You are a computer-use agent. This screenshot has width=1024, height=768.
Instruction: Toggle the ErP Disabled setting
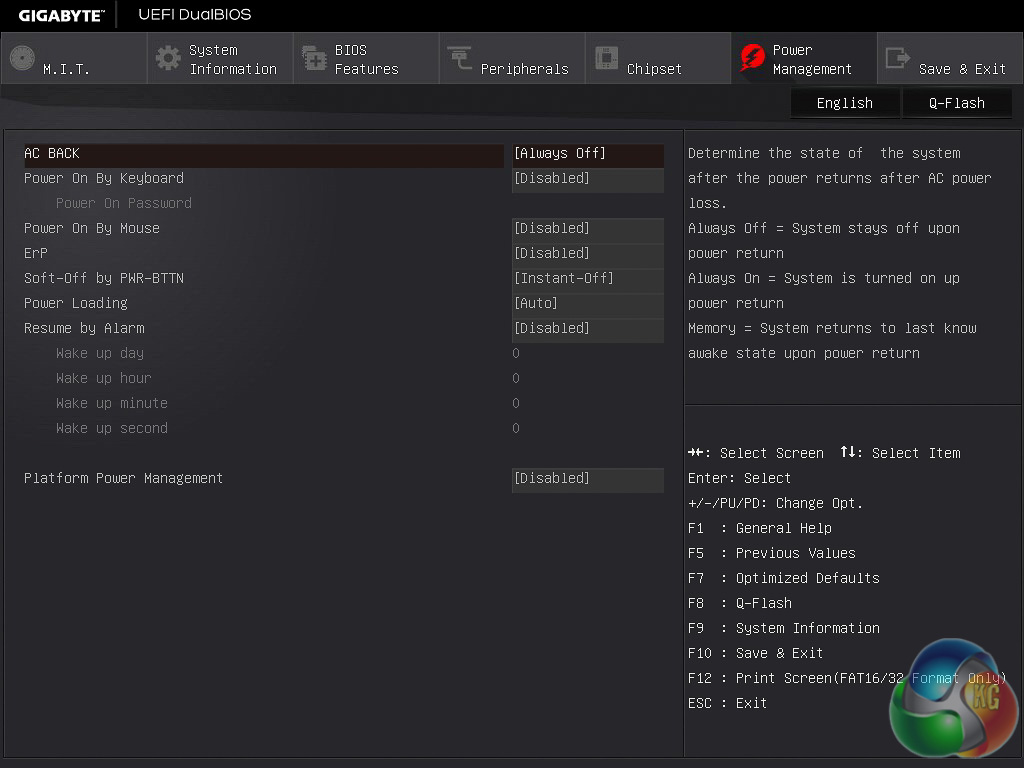point(587,254)
